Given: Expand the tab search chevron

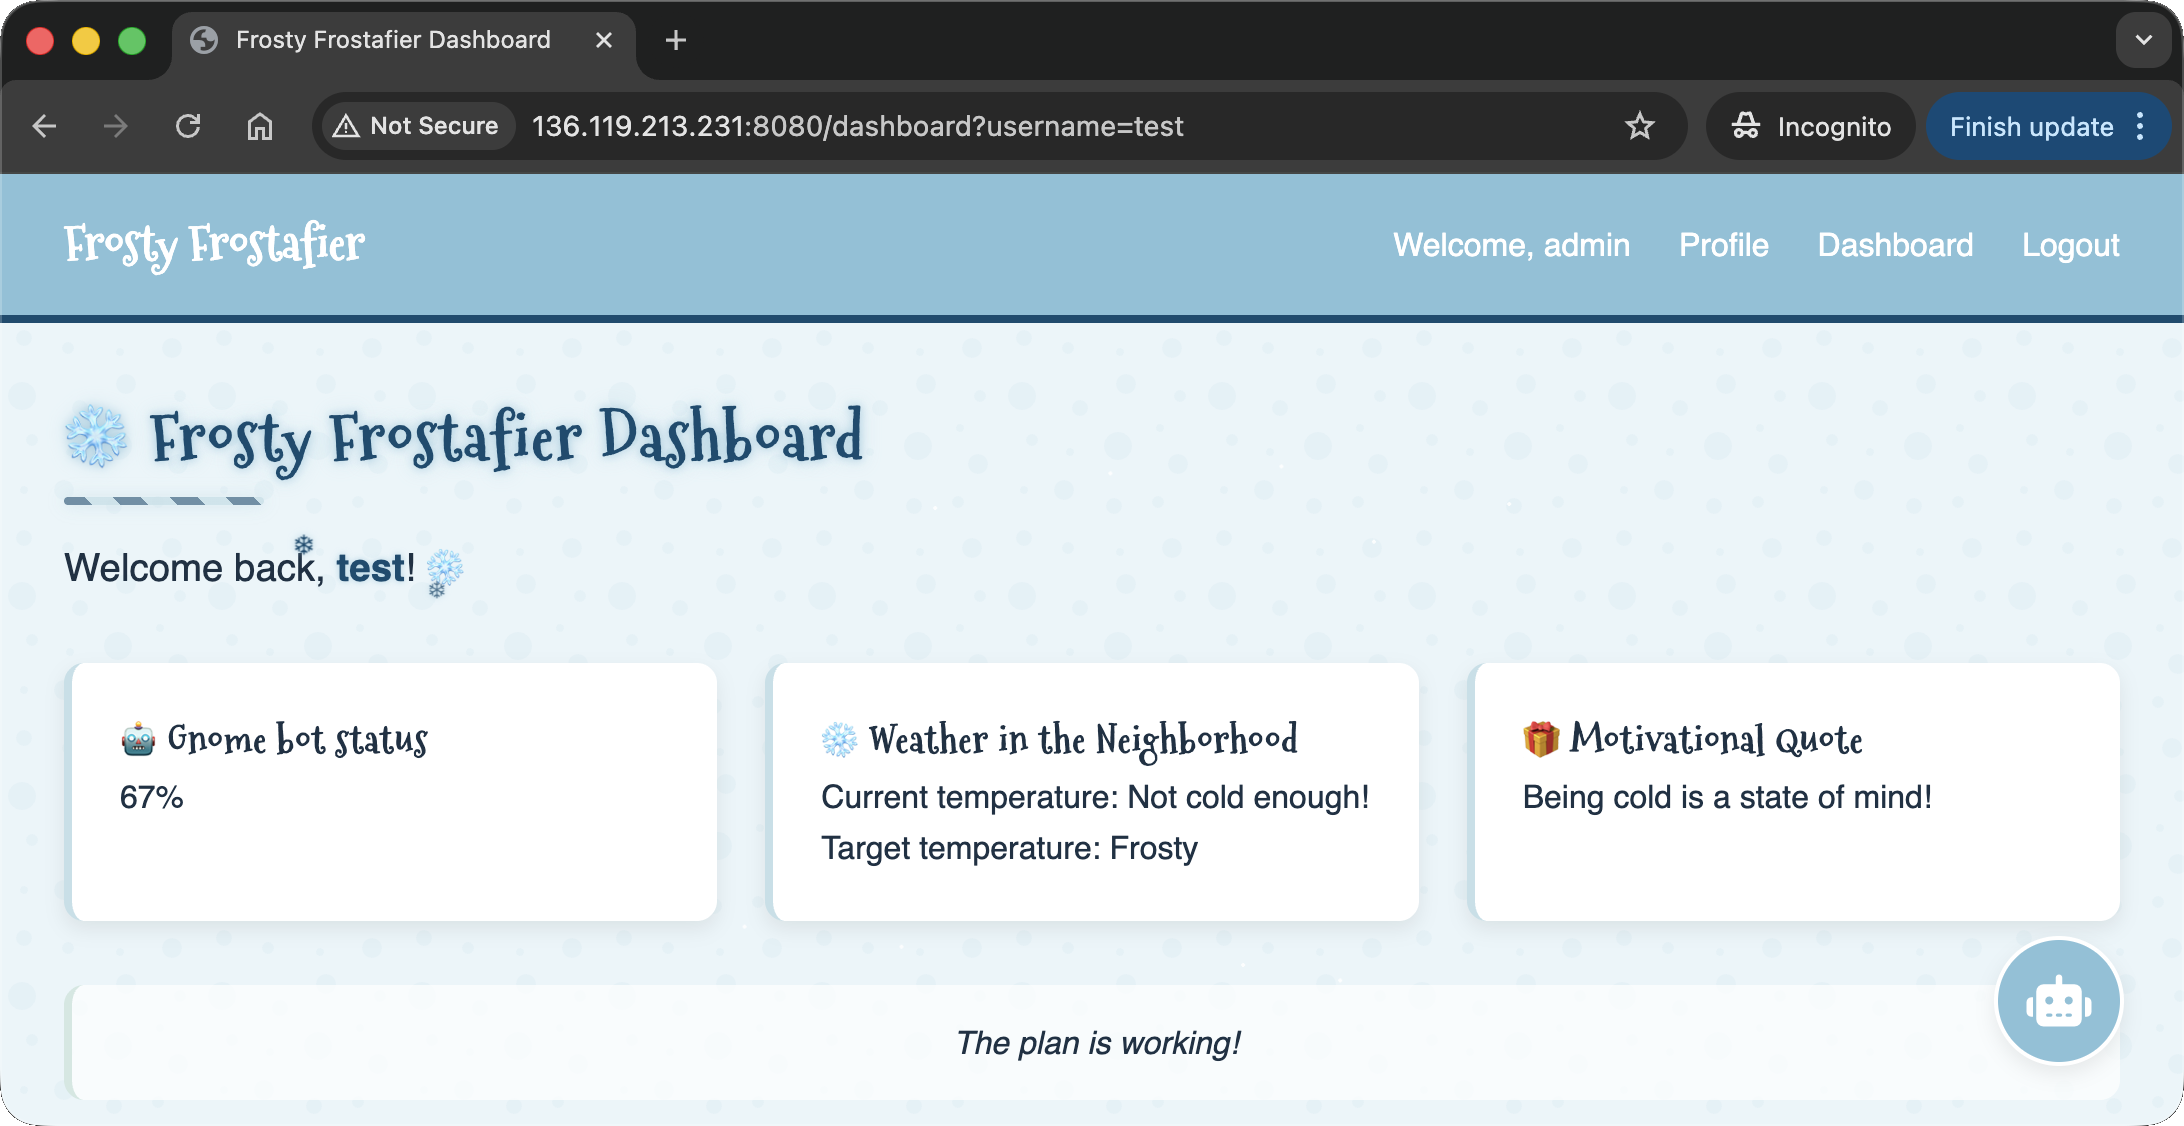Looking at the screenshot, I should click(2143, 40).
